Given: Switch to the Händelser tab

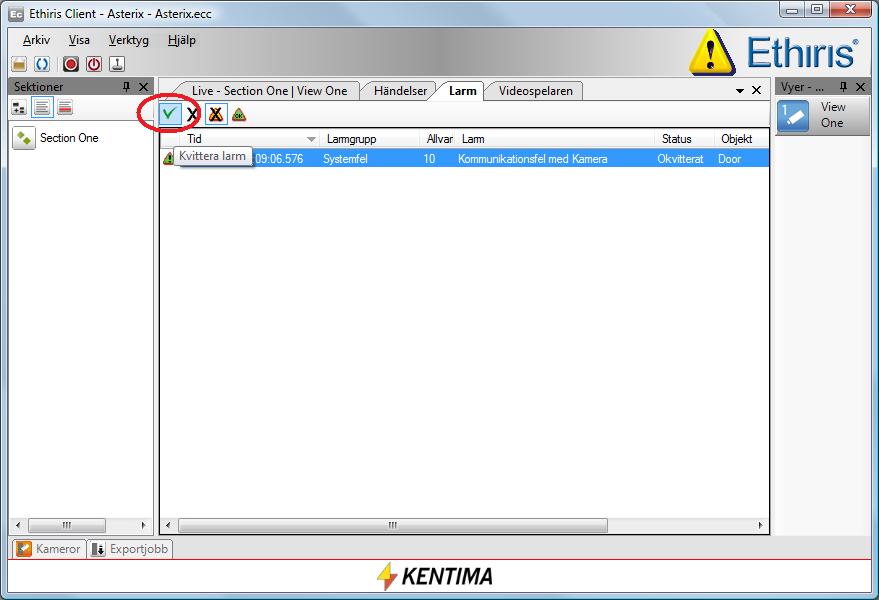Looking at the screenshot, I should (400, 91).
